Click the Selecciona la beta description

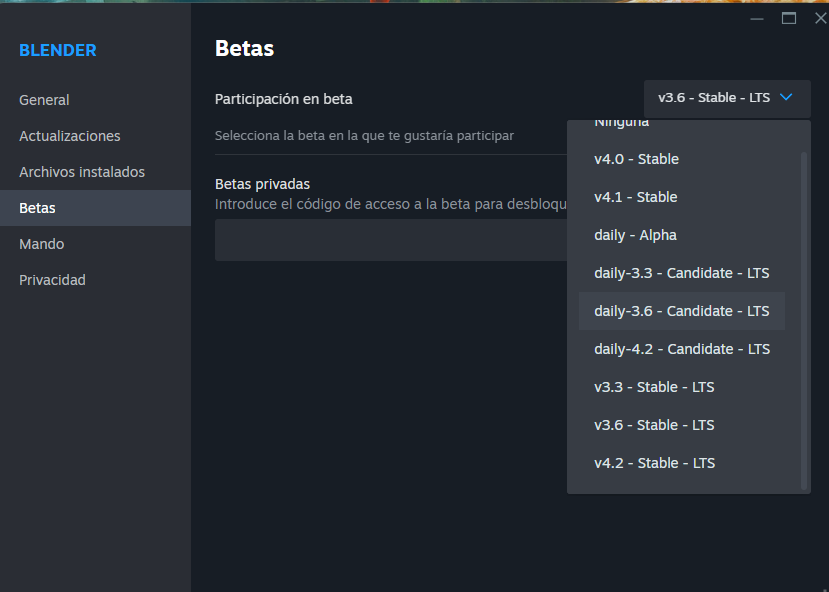[x=364, y=136]
